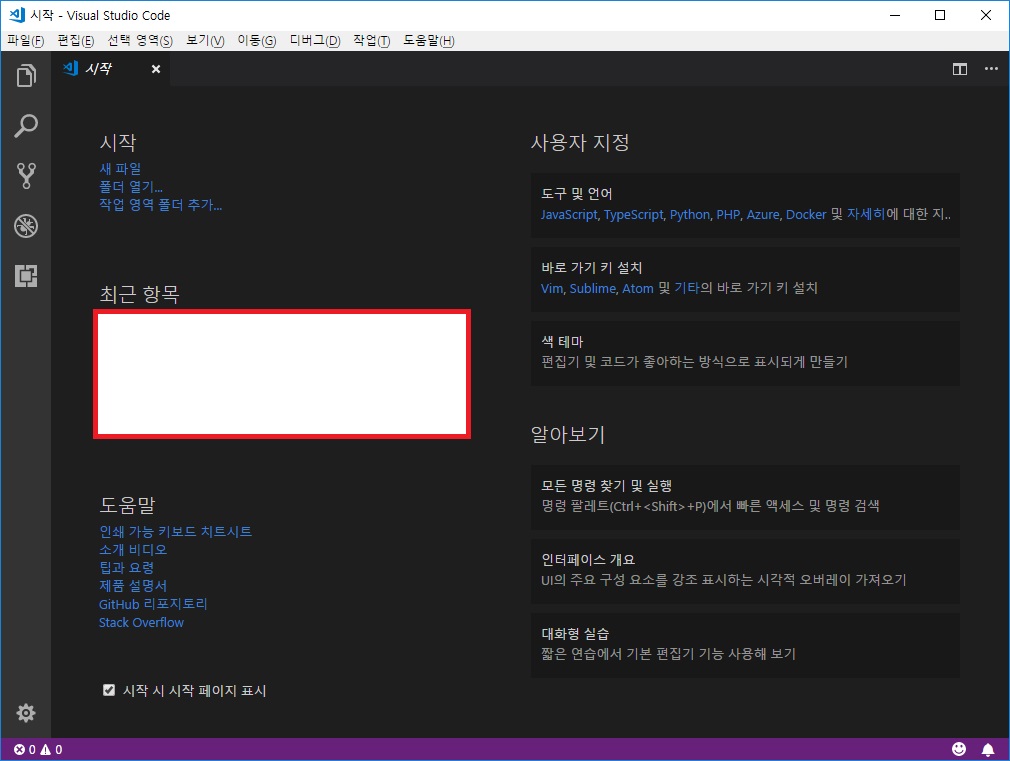
Task: Open the 대화형 실습 card
Action: (745, 645)
